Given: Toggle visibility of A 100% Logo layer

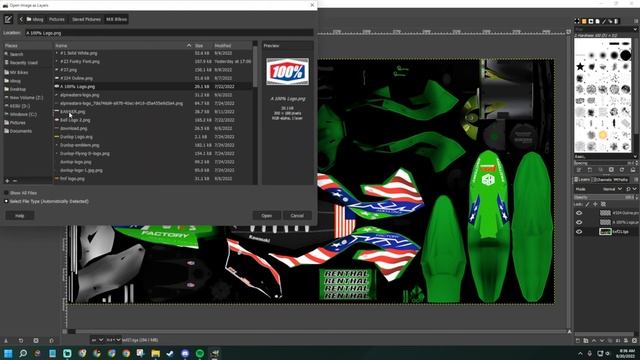Looking at the screenshot, I should click(579, 222).
